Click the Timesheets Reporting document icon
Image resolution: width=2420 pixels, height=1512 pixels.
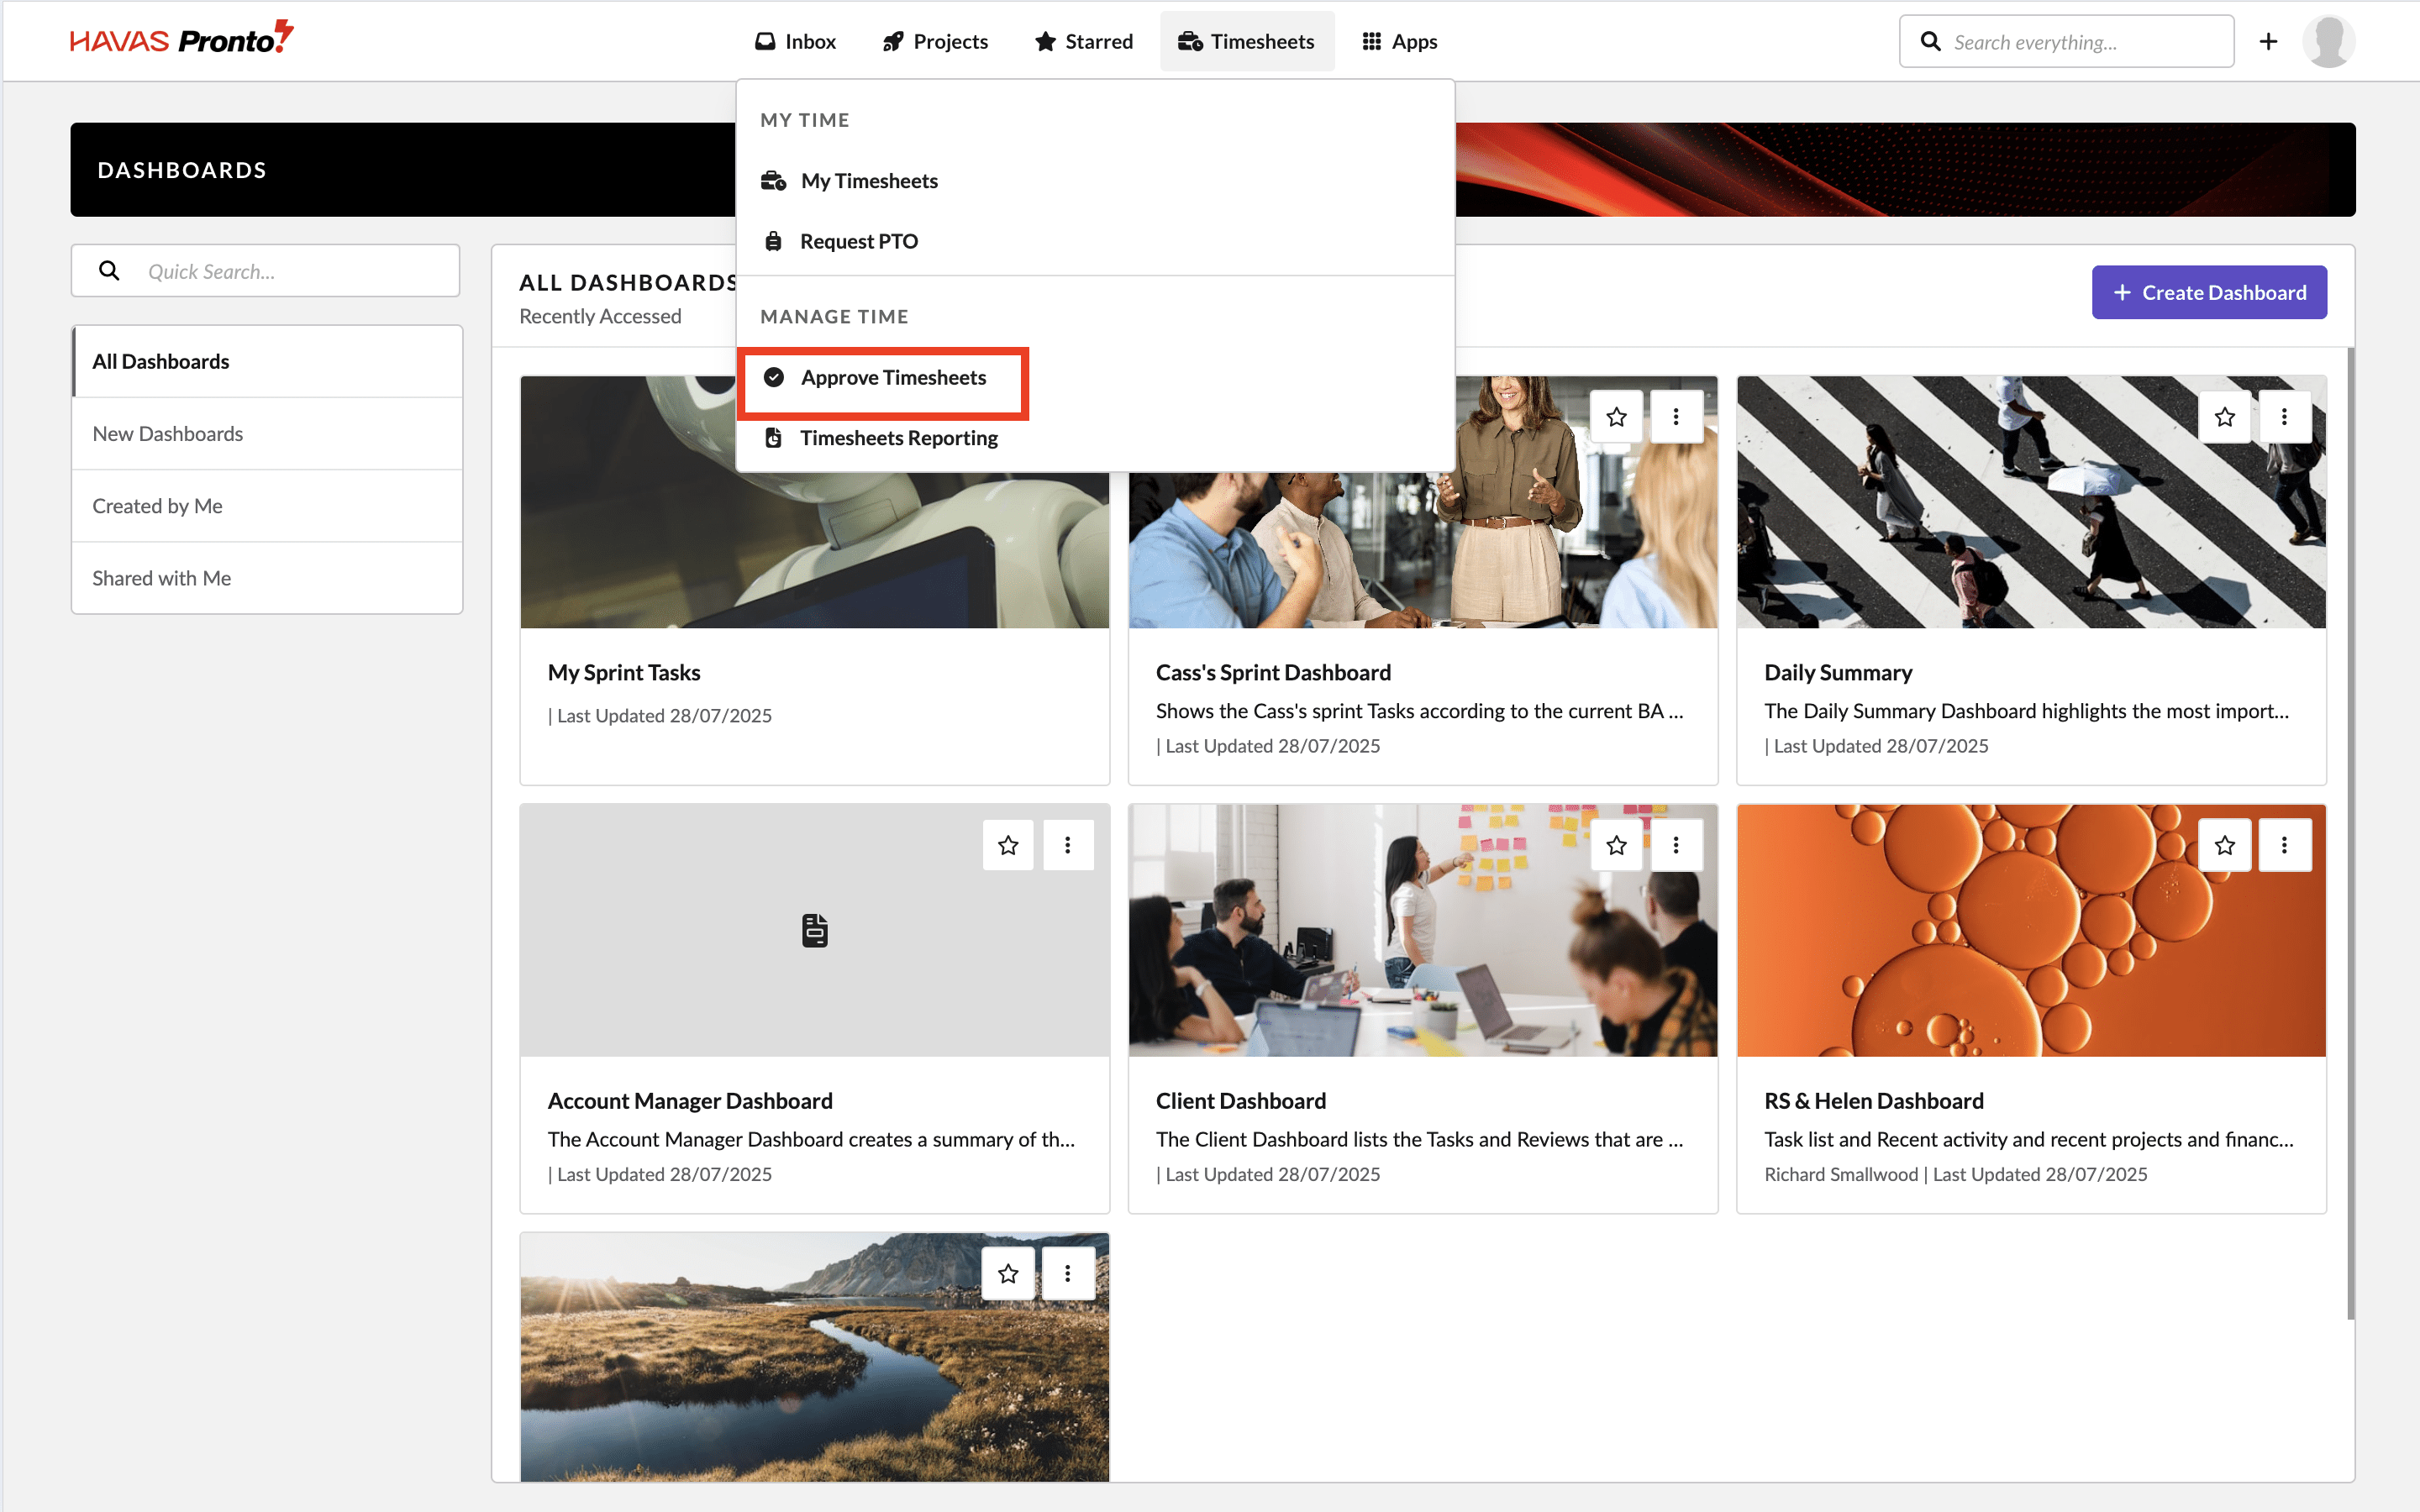coord(773,438)
